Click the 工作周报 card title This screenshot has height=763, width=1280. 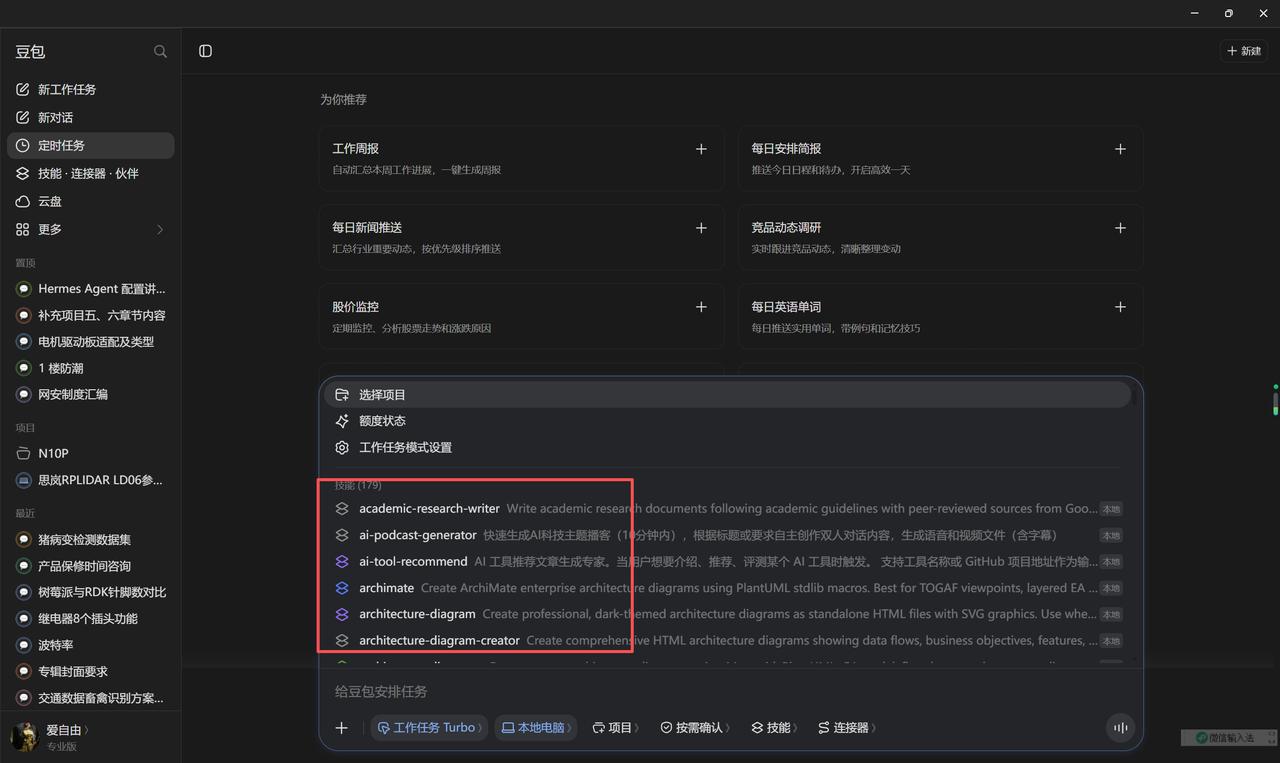point(355,148)
